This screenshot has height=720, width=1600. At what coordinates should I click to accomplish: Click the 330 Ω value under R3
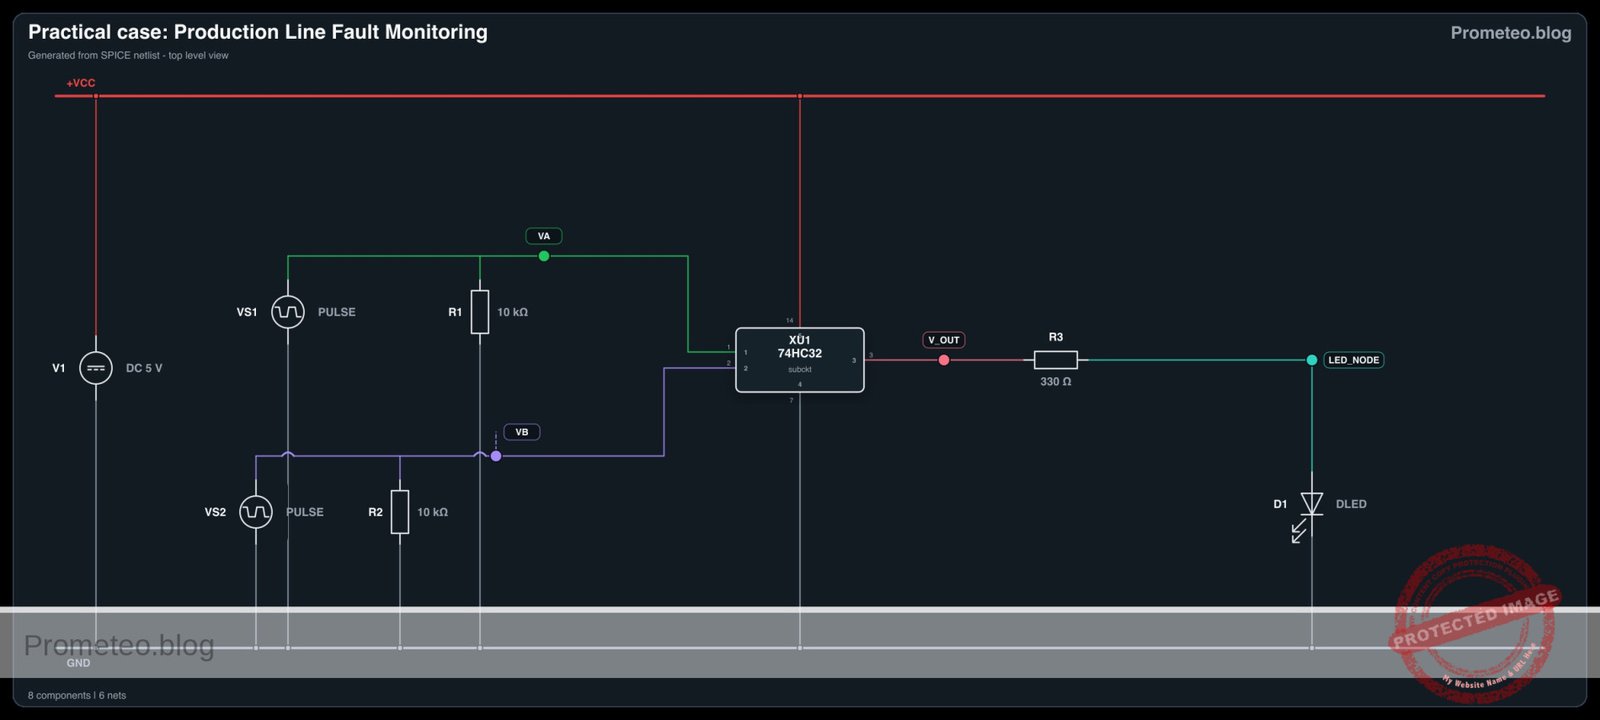(x=1056, y=382)
